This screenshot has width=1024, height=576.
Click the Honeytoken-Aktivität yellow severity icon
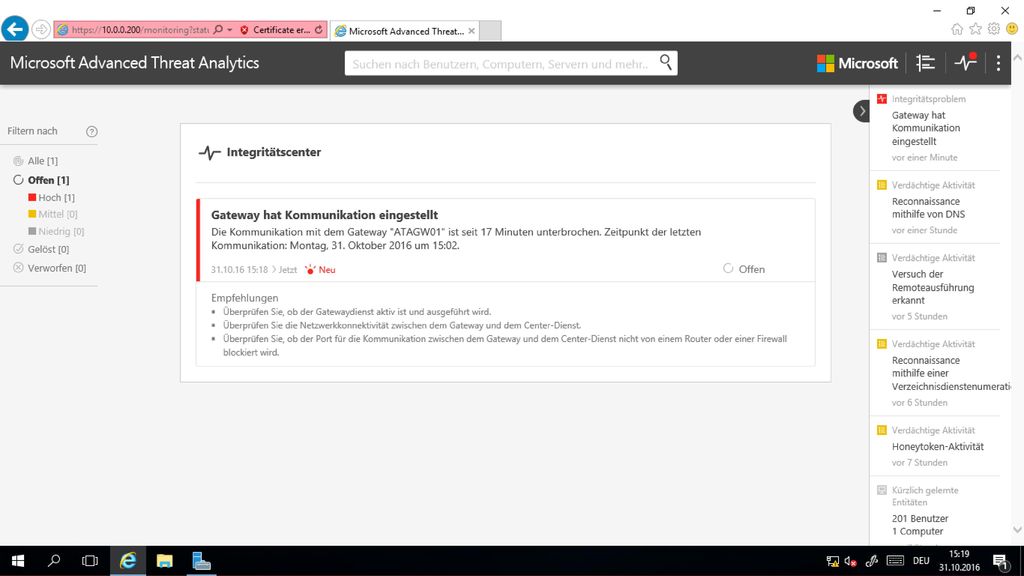882,430
